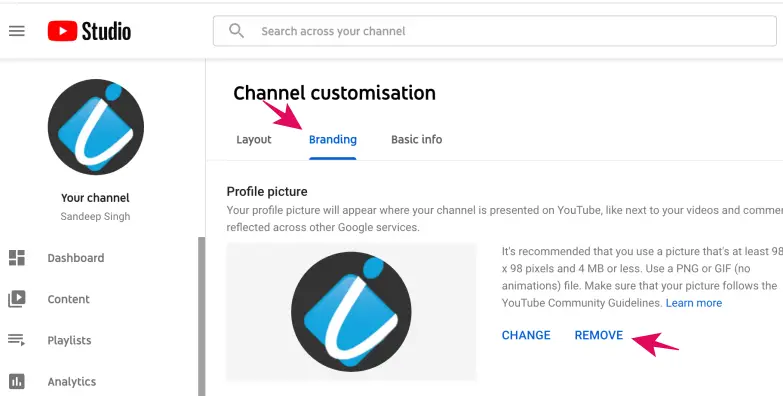Go to Content in sidebar
This screenshot has height=396, width=783.
[68, 299]
